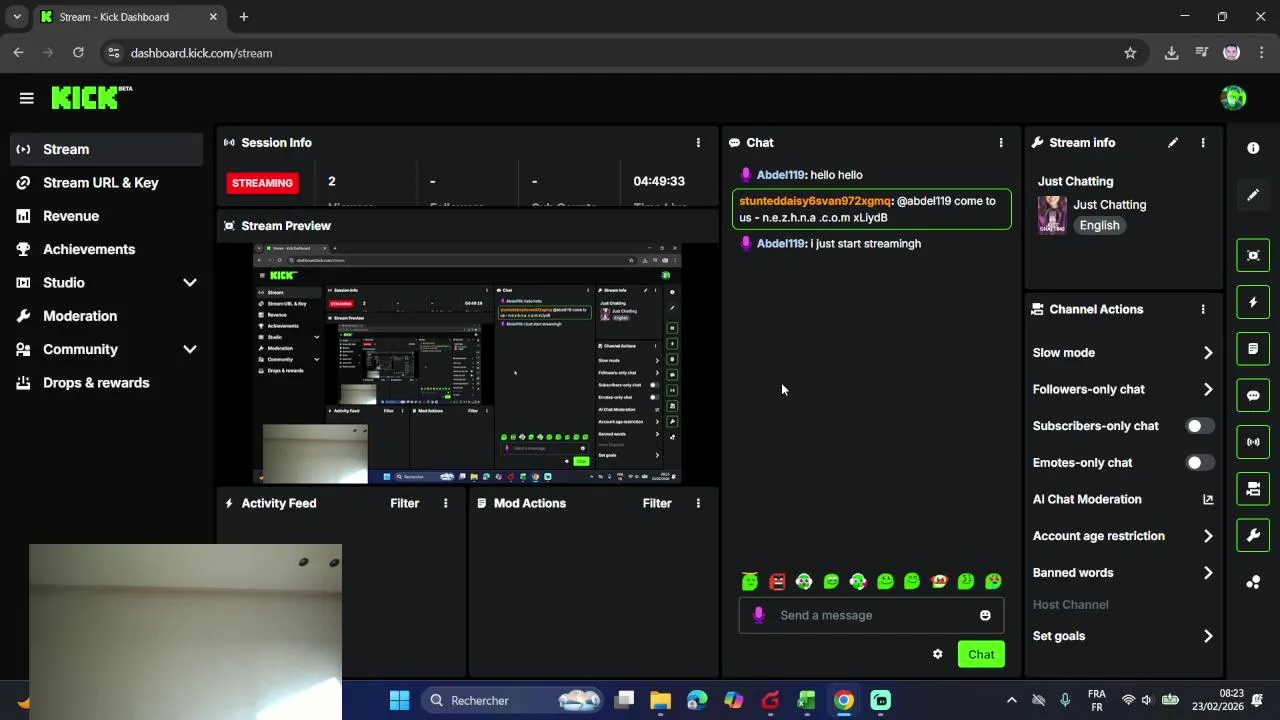Open File Explorer from the taskbar
The height and width of the screenshot is (720, 1280).
pos(660,700)
